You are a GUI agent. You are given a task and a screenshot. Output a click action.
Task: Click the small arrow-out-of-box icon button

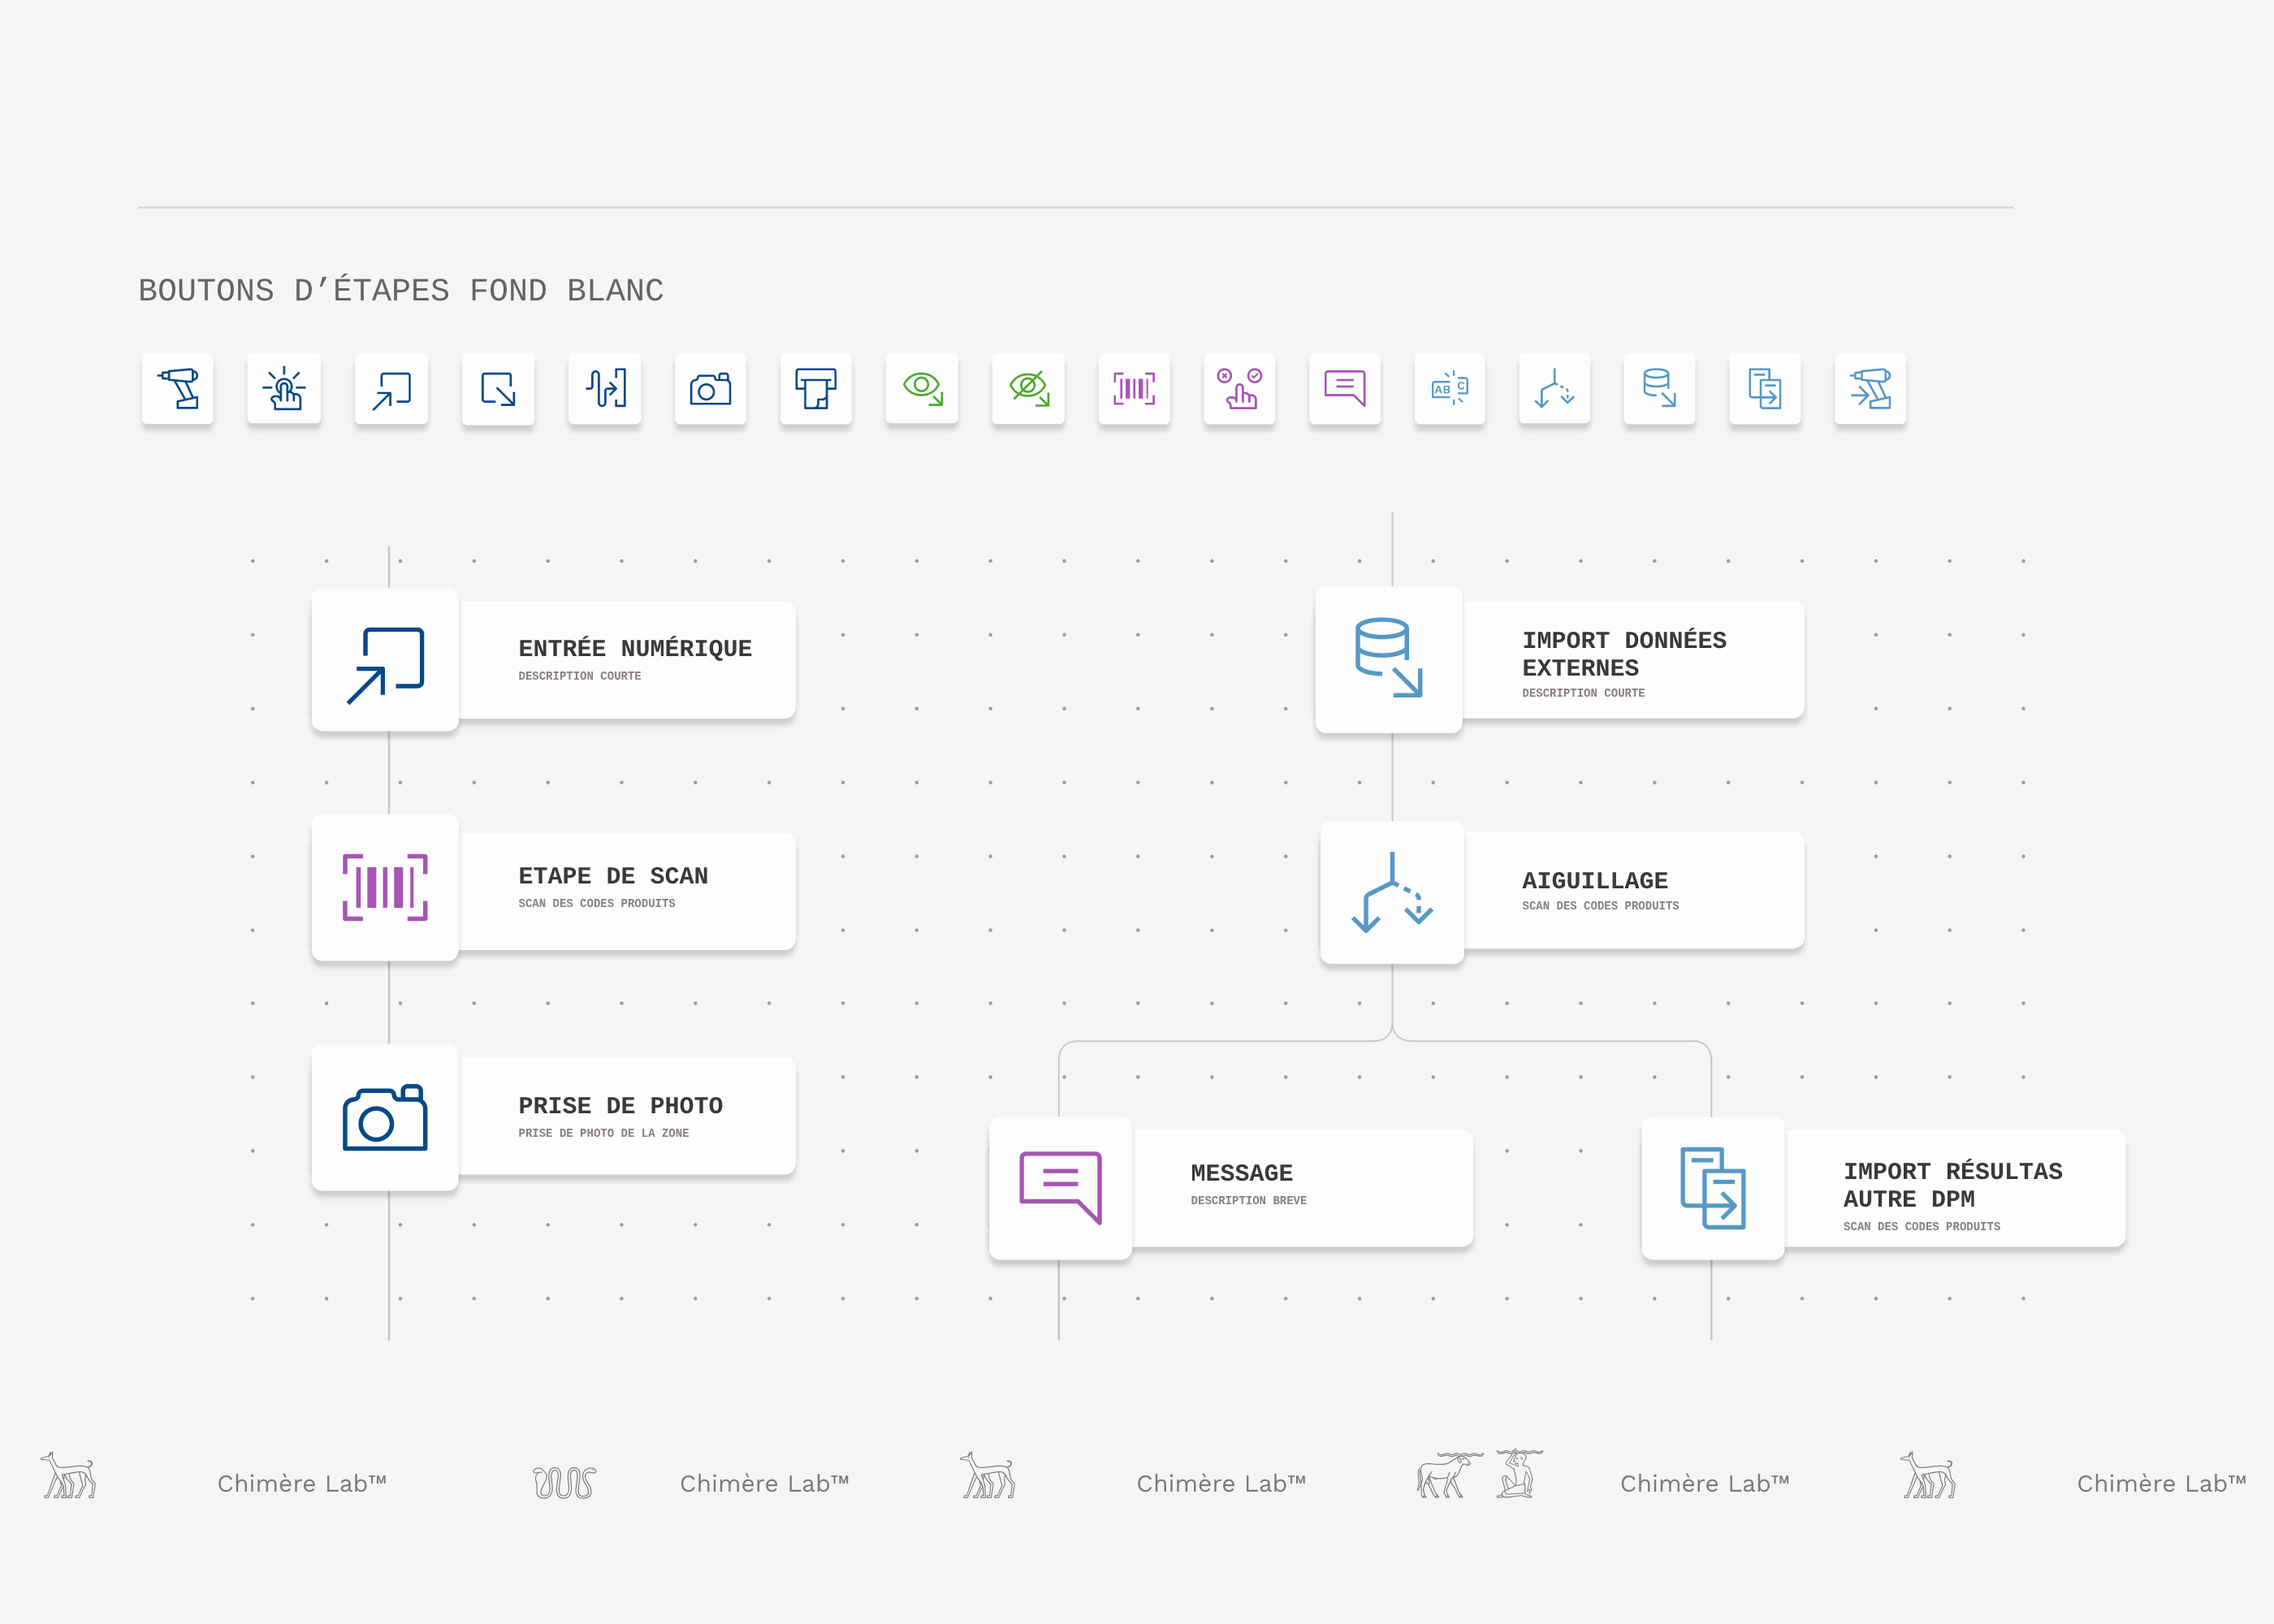pyautogui.click(x=498, y=389)
